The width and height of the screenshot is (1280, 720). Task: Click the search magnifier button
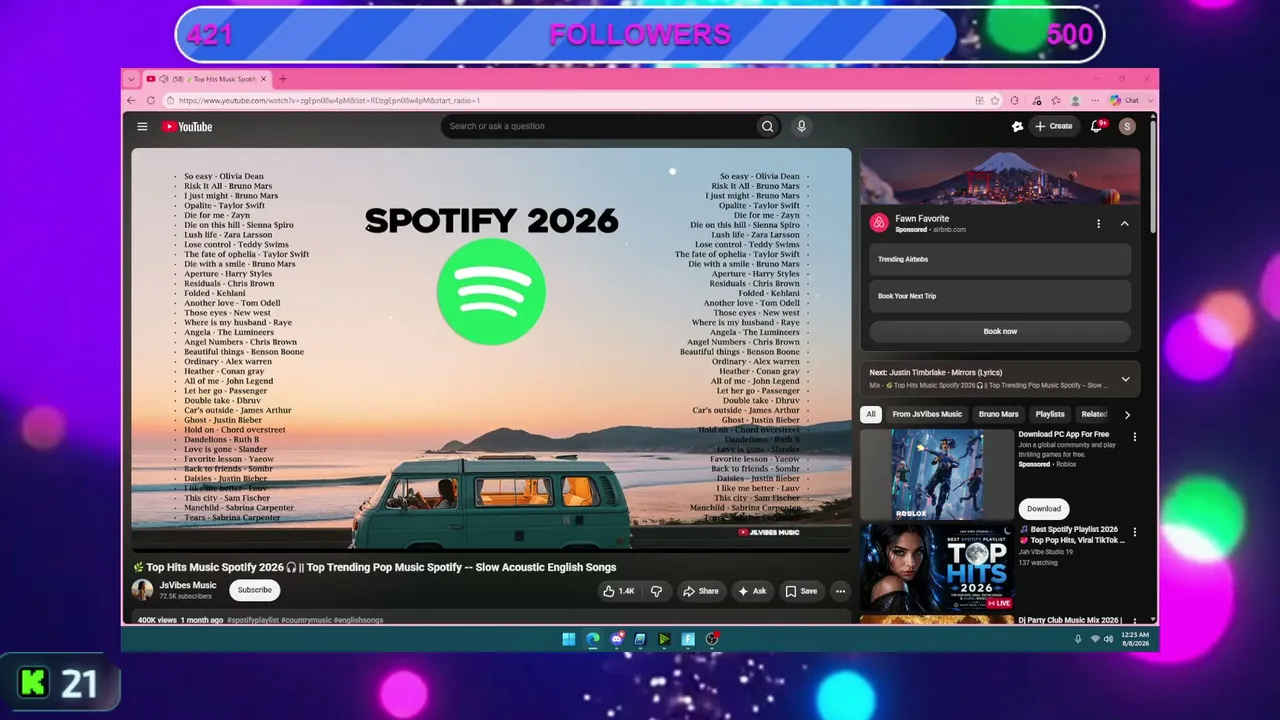click(767, 127)
